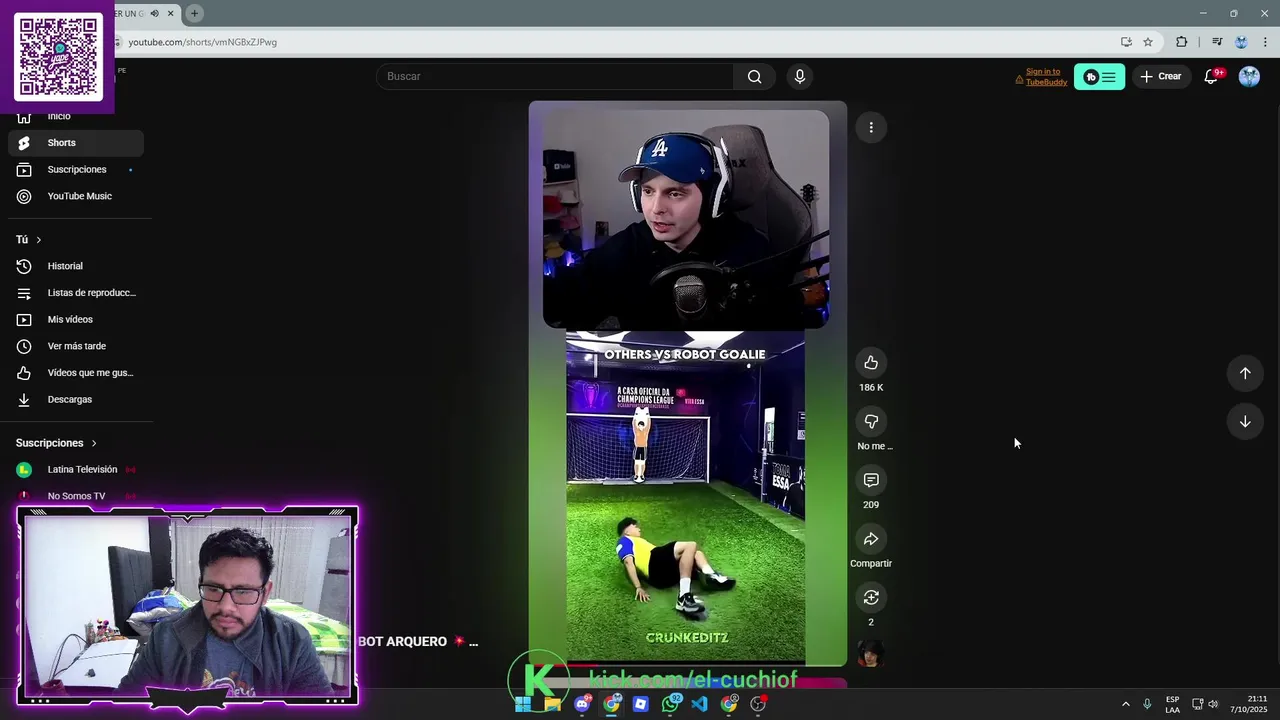Open Shorts in the sidebar
Viewport: 1280px width, 720px height.
click(76, 143)
